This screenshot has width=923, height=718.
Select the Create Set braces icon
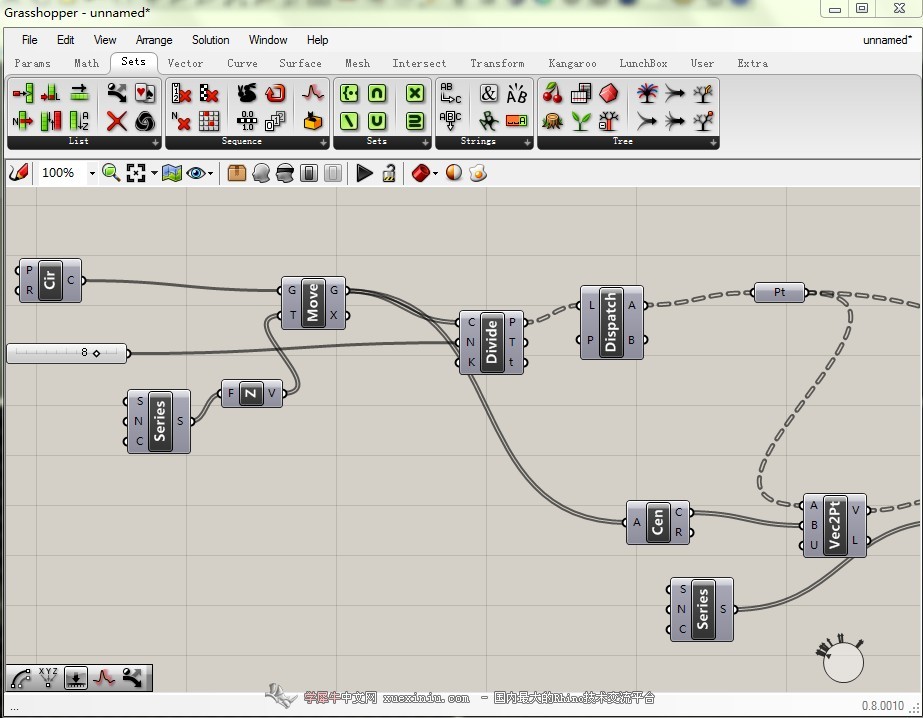349,93
